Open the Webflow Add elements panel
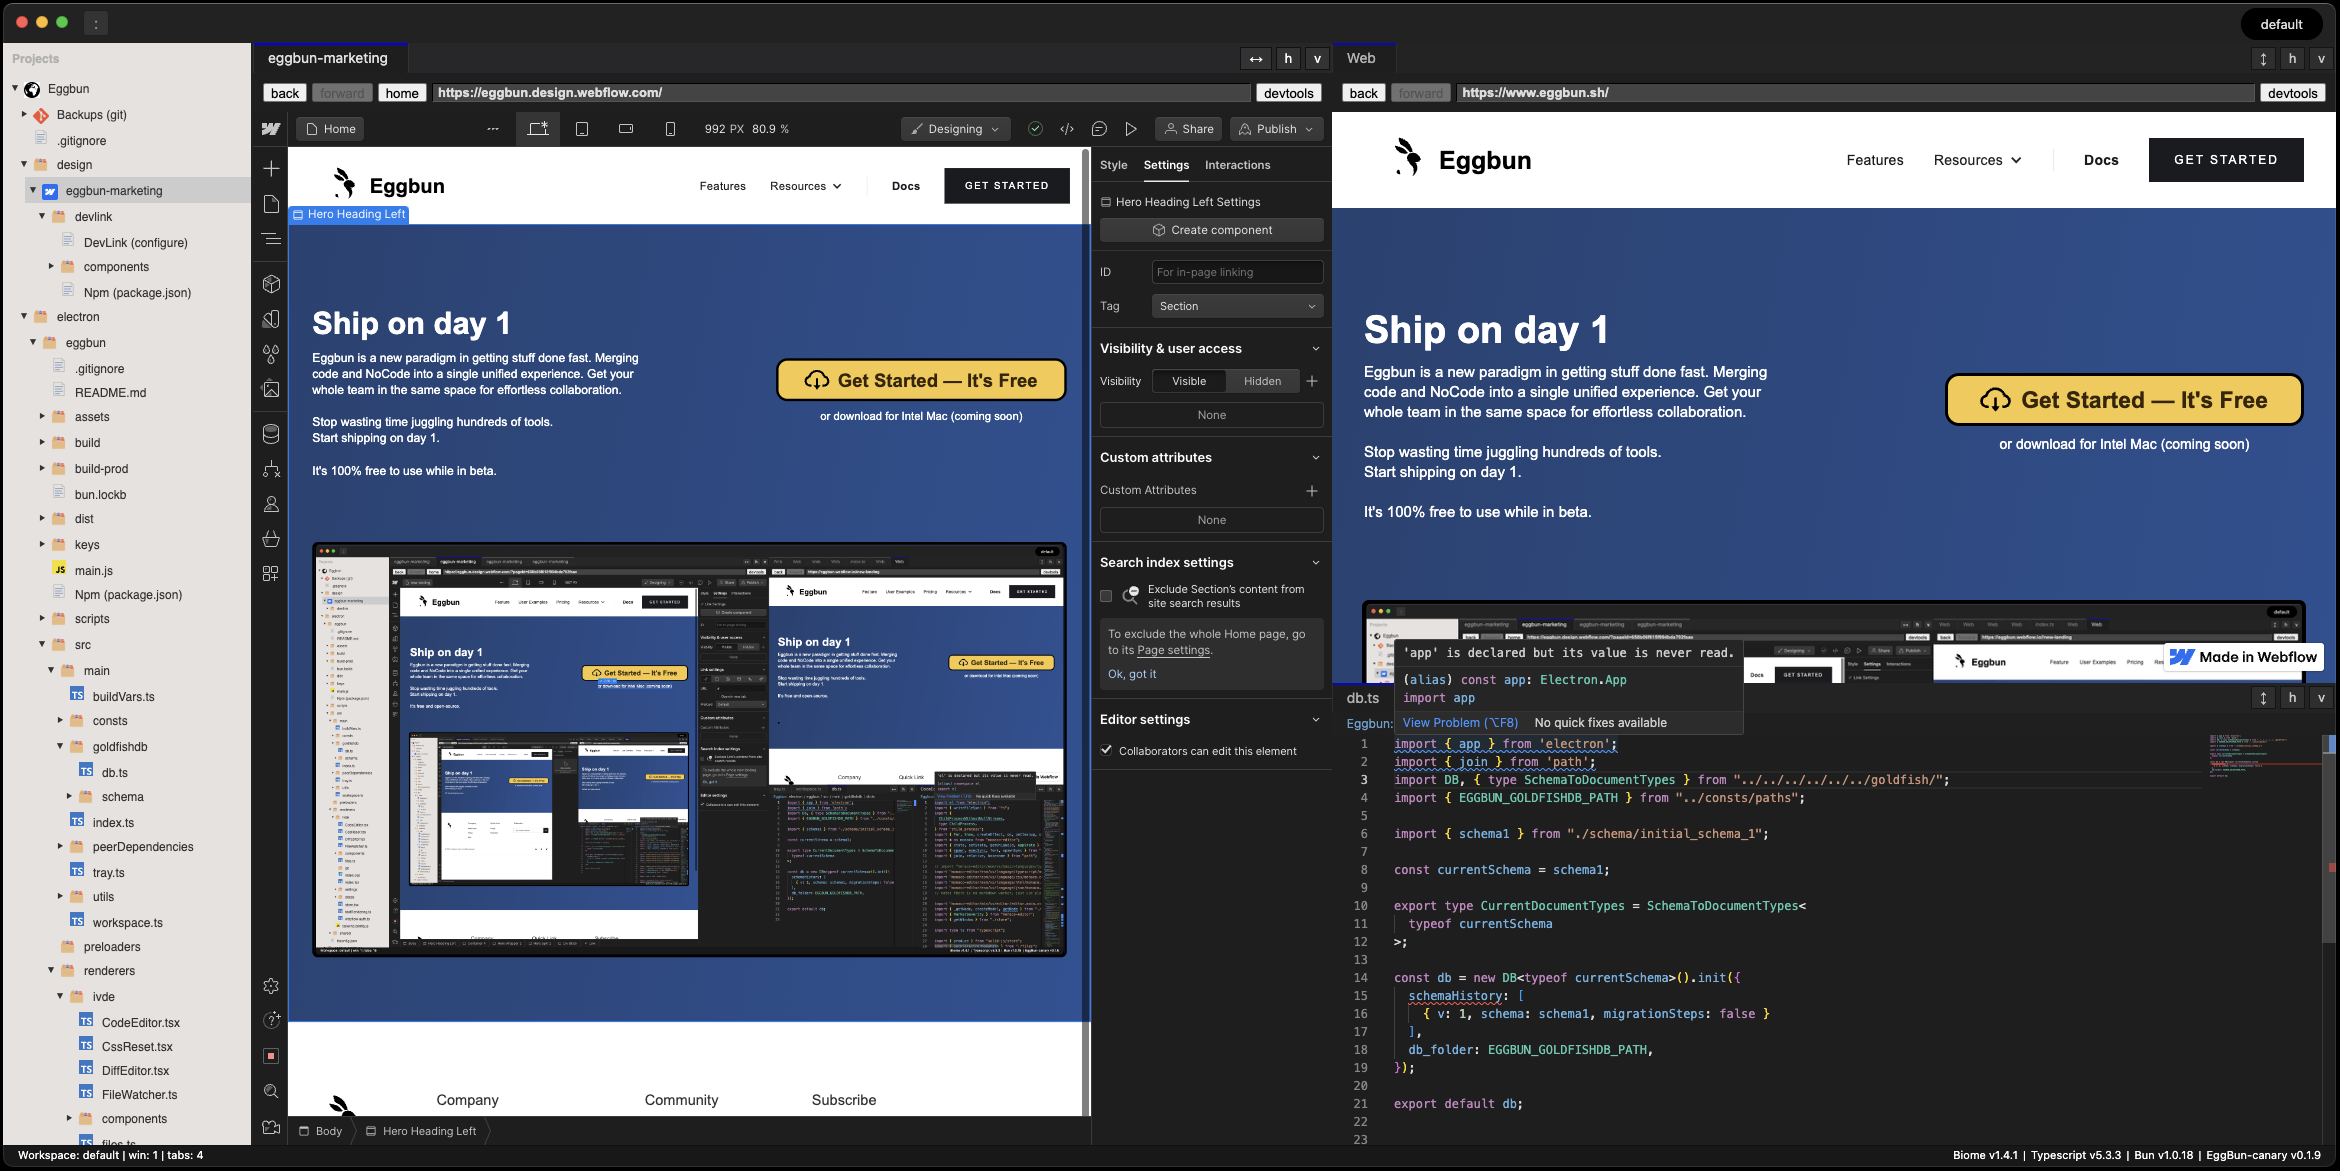 (x=271, y=168)
